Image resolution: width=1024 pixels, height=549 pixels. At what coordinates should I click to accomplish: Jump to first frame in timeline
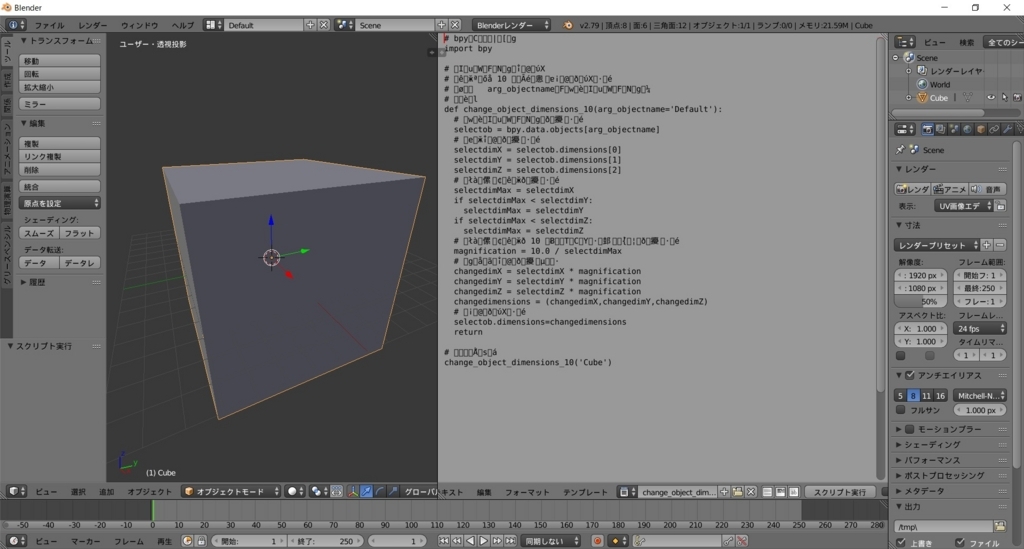point(443,541)
